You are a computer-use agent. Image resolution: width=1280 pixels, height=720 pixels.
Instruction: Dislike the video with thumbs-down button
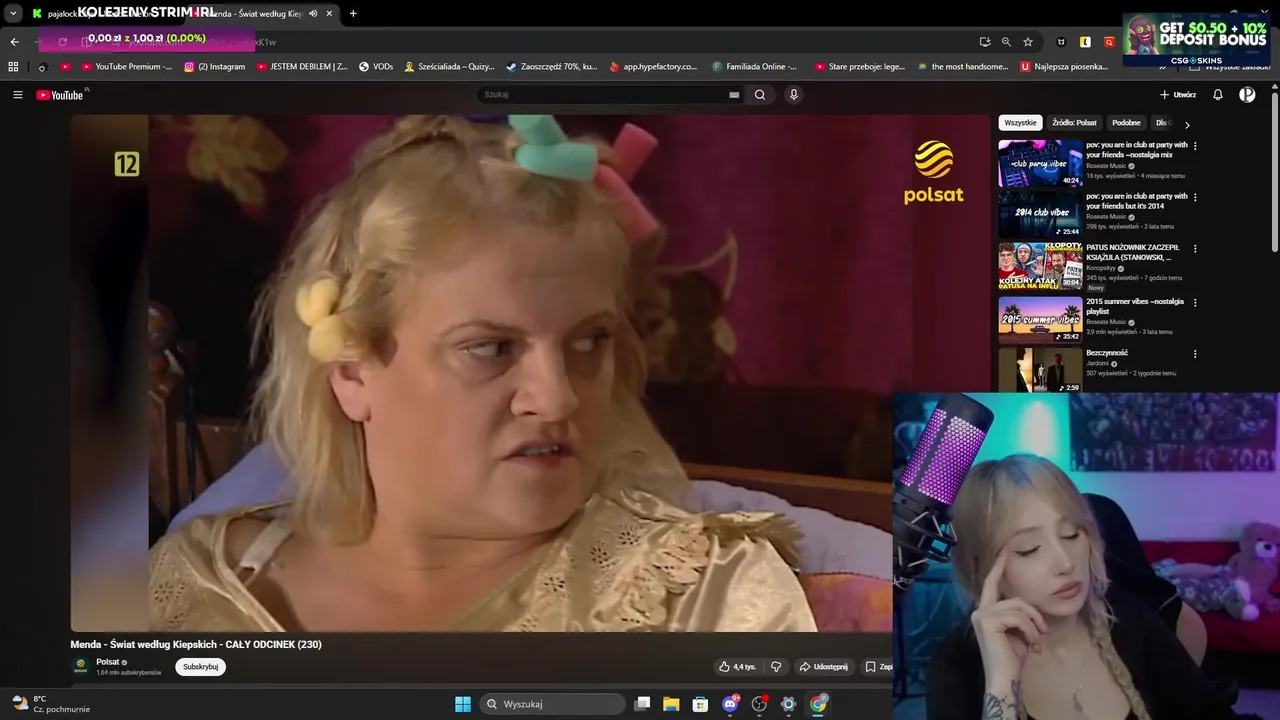776,667
